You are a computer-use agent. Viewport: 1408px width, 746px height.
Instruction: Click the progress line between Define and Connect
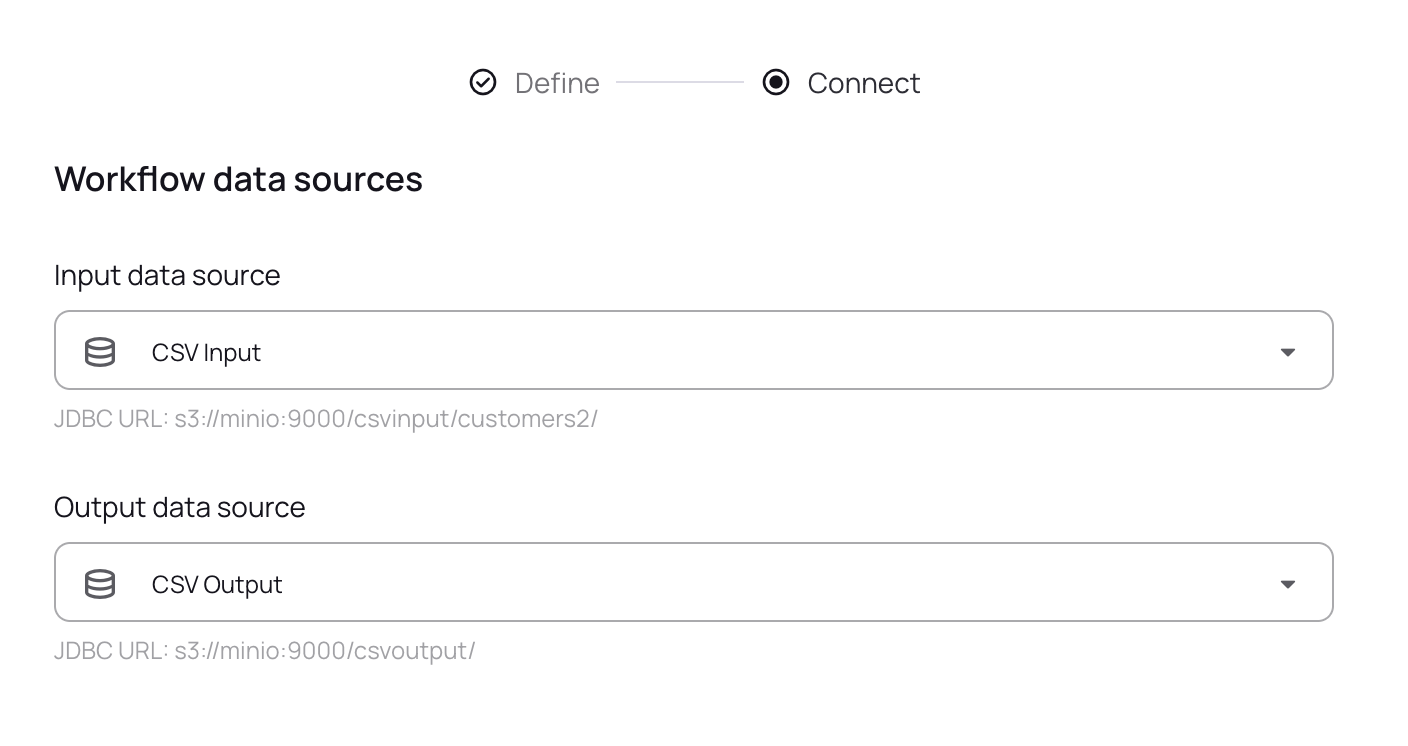click(680, 82)
